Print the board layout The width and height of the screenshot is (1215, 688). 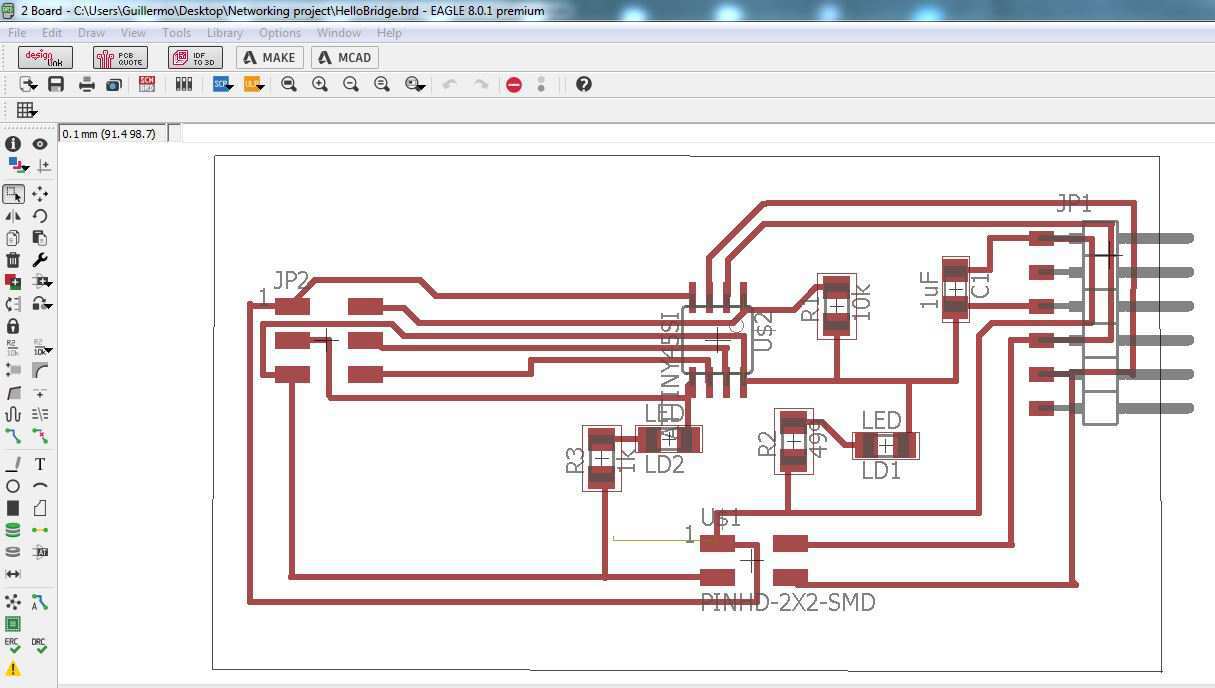pyautogui.click(x=87, y=85)
